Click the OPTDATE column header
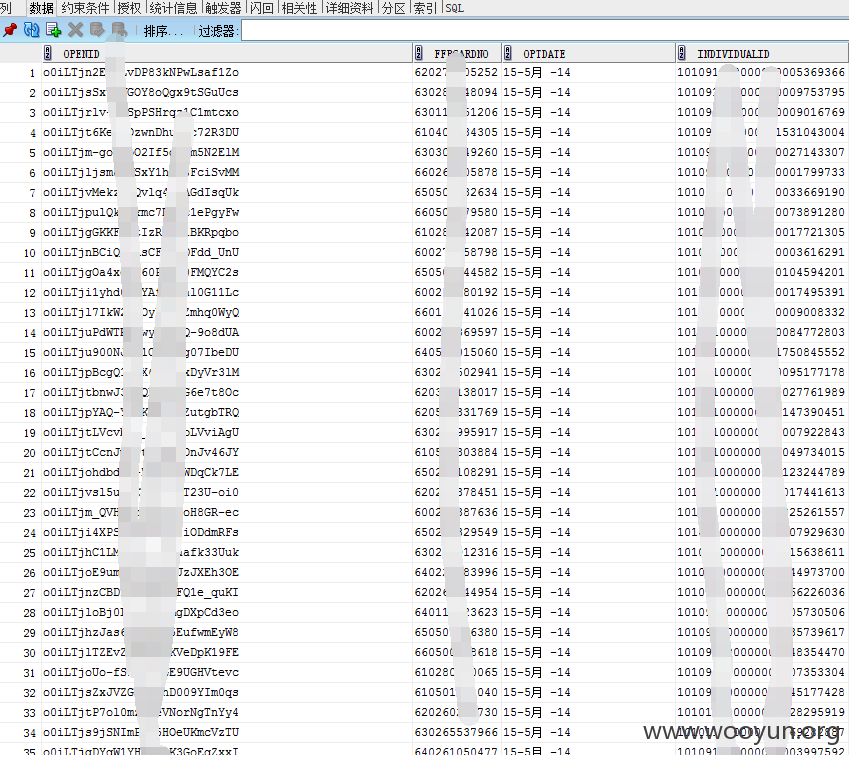Screen dimensions: 849x760 point(589,53)
